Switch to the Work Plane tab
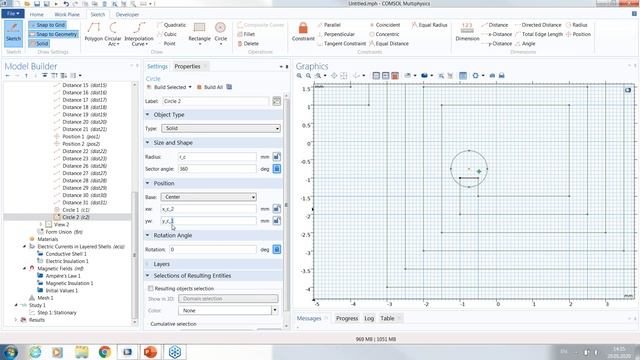 tap(67, 15)
